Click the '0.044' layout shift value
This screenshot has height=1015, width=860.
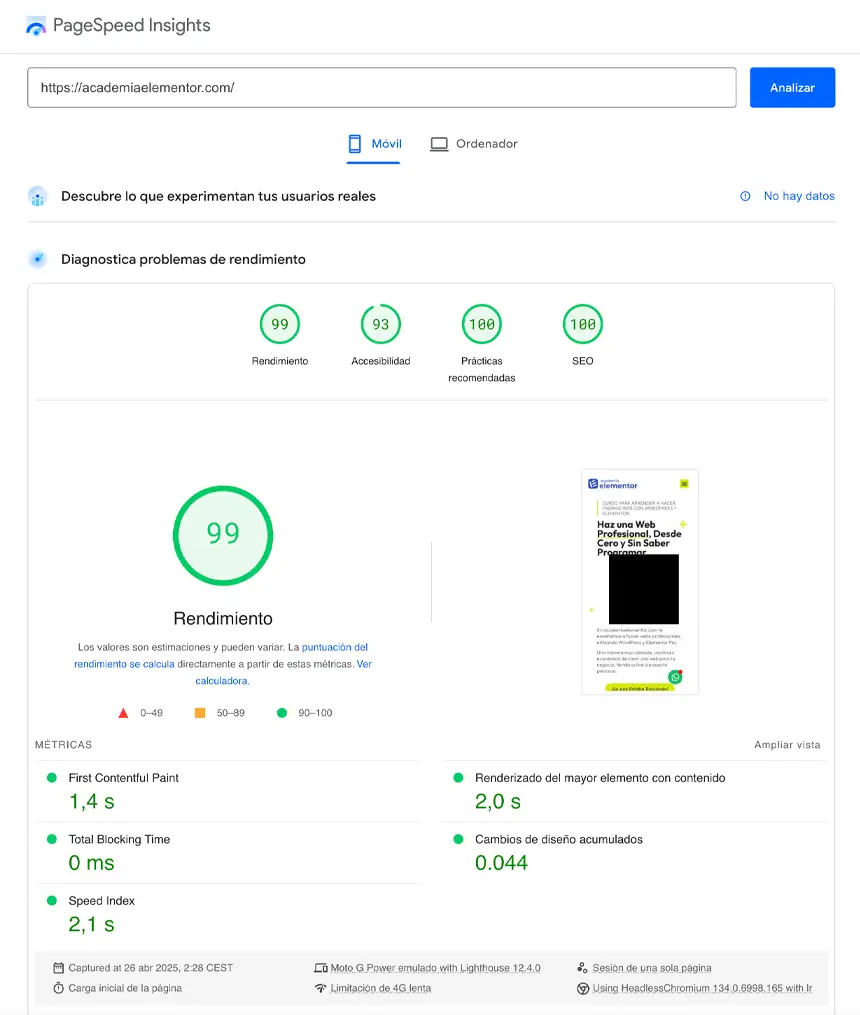click(502, 863)
